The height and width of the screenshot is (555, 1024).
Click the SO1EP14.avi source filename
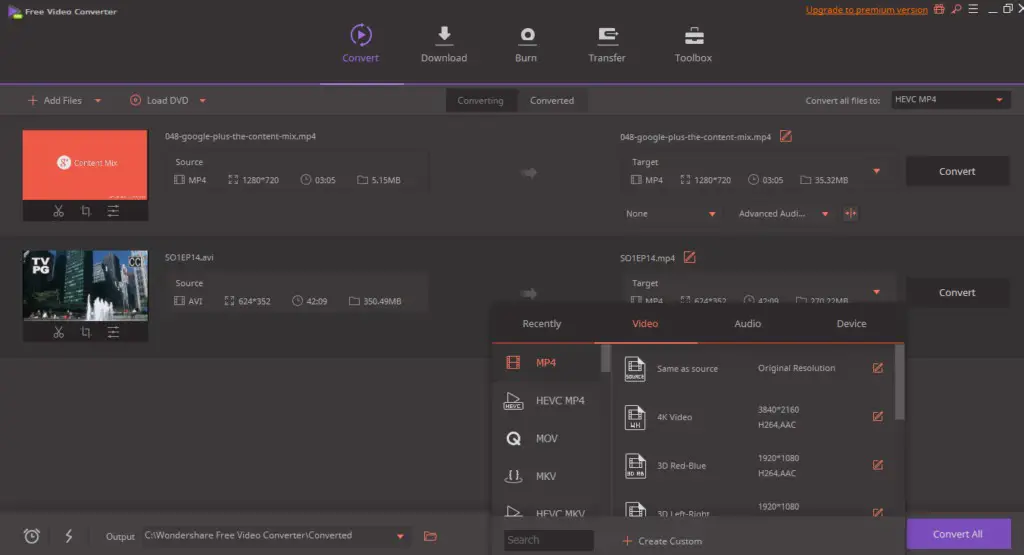click(189, 257)
